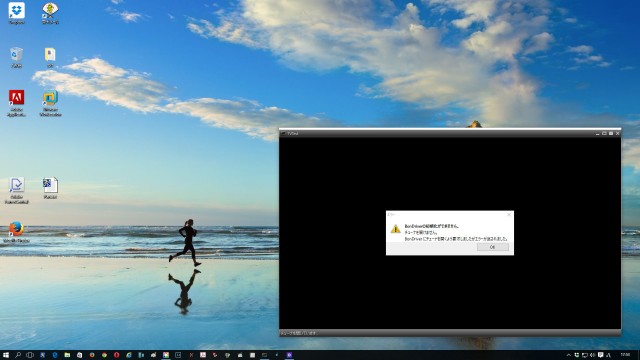Minimize the TVTest window
Image resolution: width=640 pixels, height=360 pixels.
[598, 133]
